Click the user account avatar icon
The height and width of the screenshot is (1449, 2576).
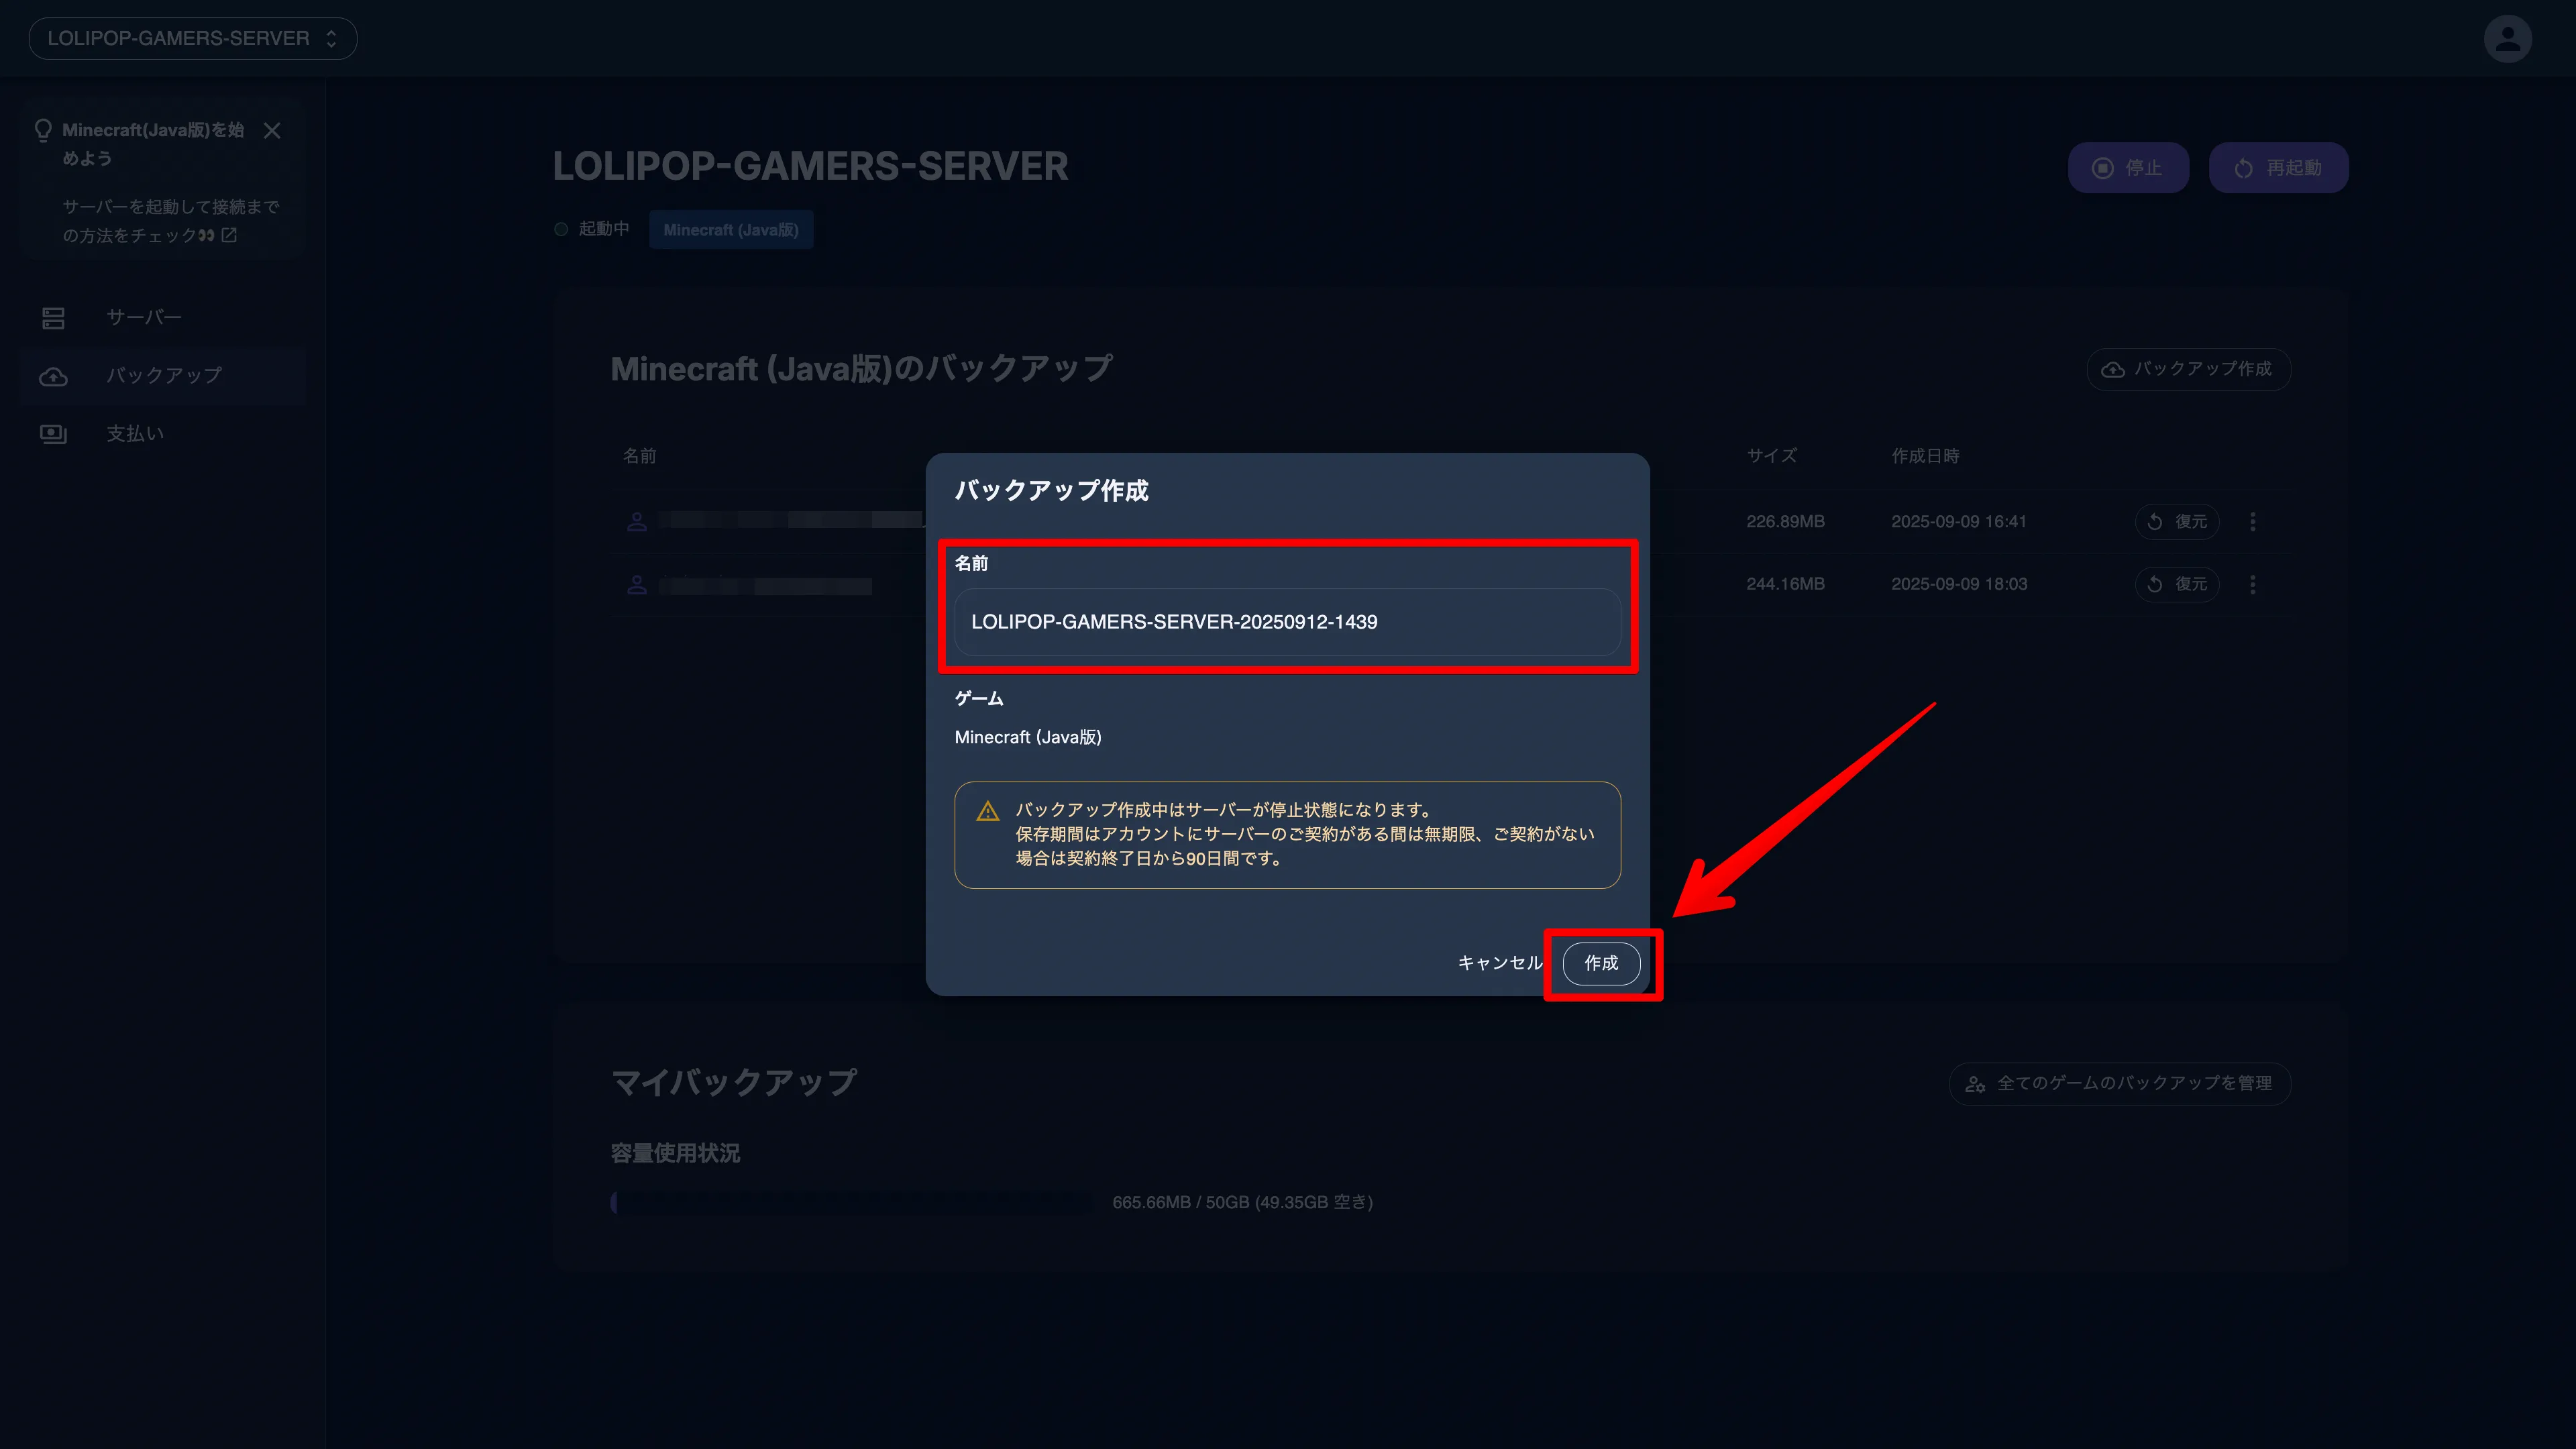point(2507,39)
